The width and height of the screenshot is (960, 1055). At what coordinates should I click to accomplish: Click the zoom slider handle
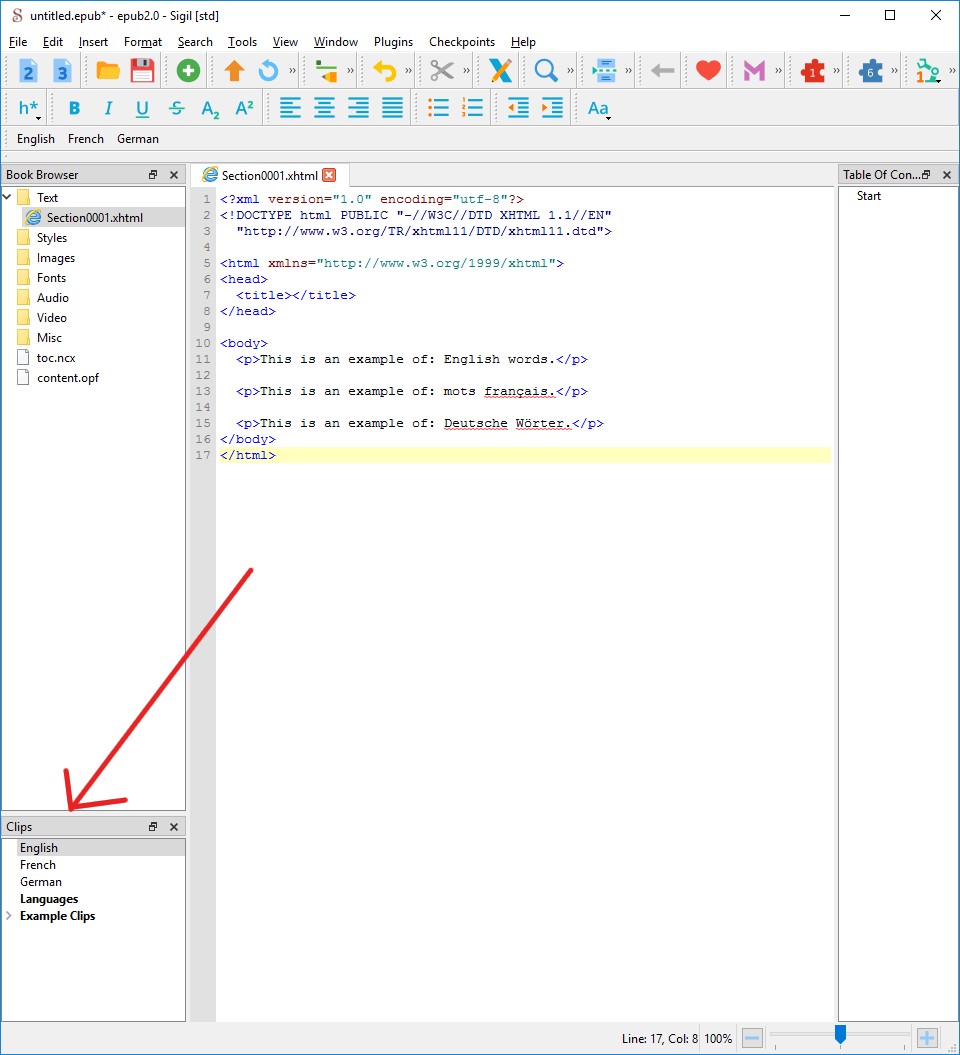coord(840,1035)
